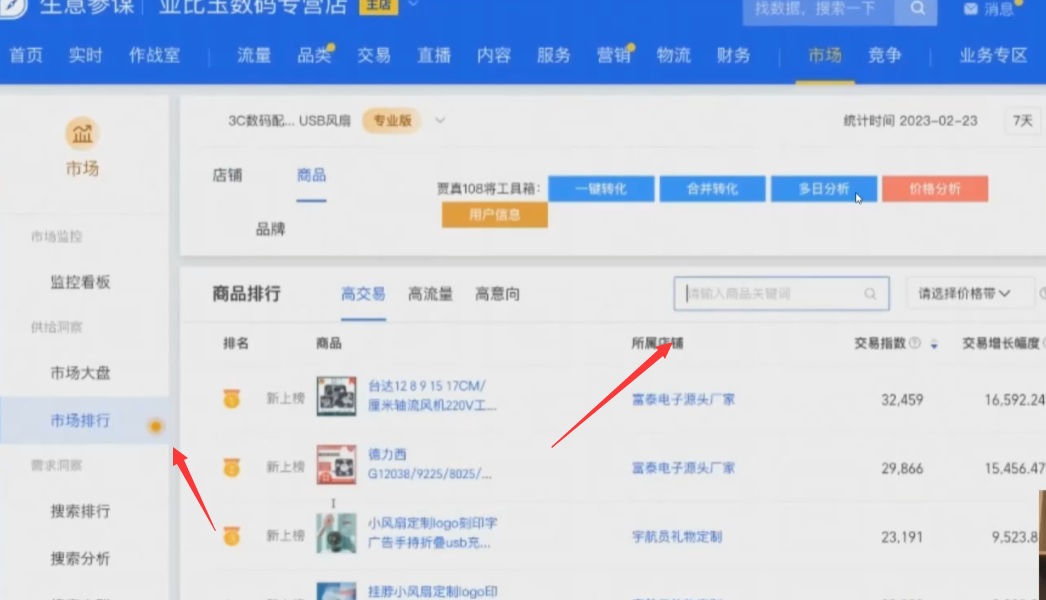Open the 消息 messages envelope icon

[971, 9]
